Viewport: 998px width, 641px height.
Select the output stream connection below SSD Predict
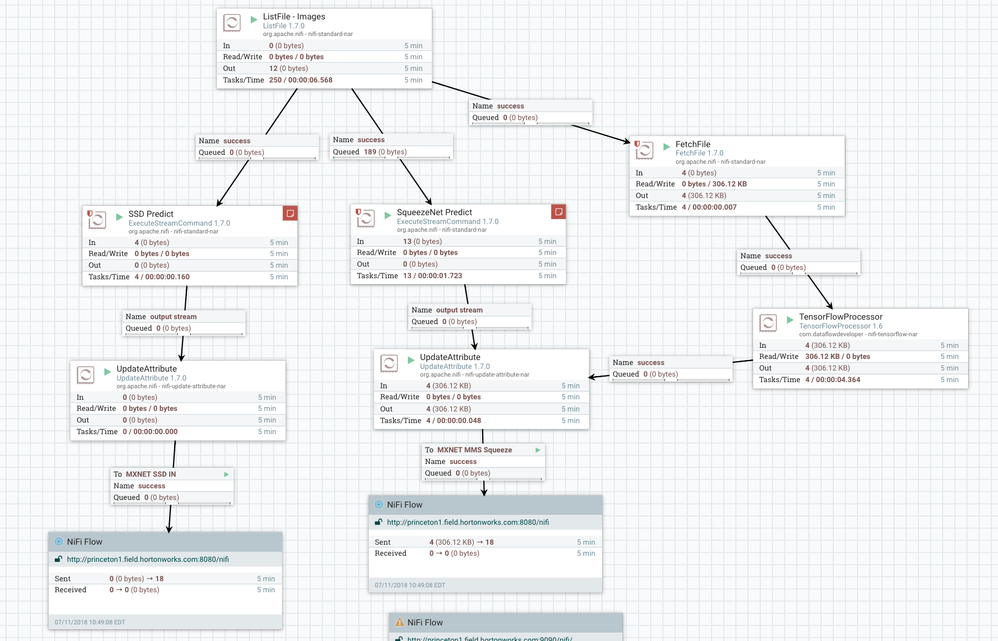pos(184,323)
